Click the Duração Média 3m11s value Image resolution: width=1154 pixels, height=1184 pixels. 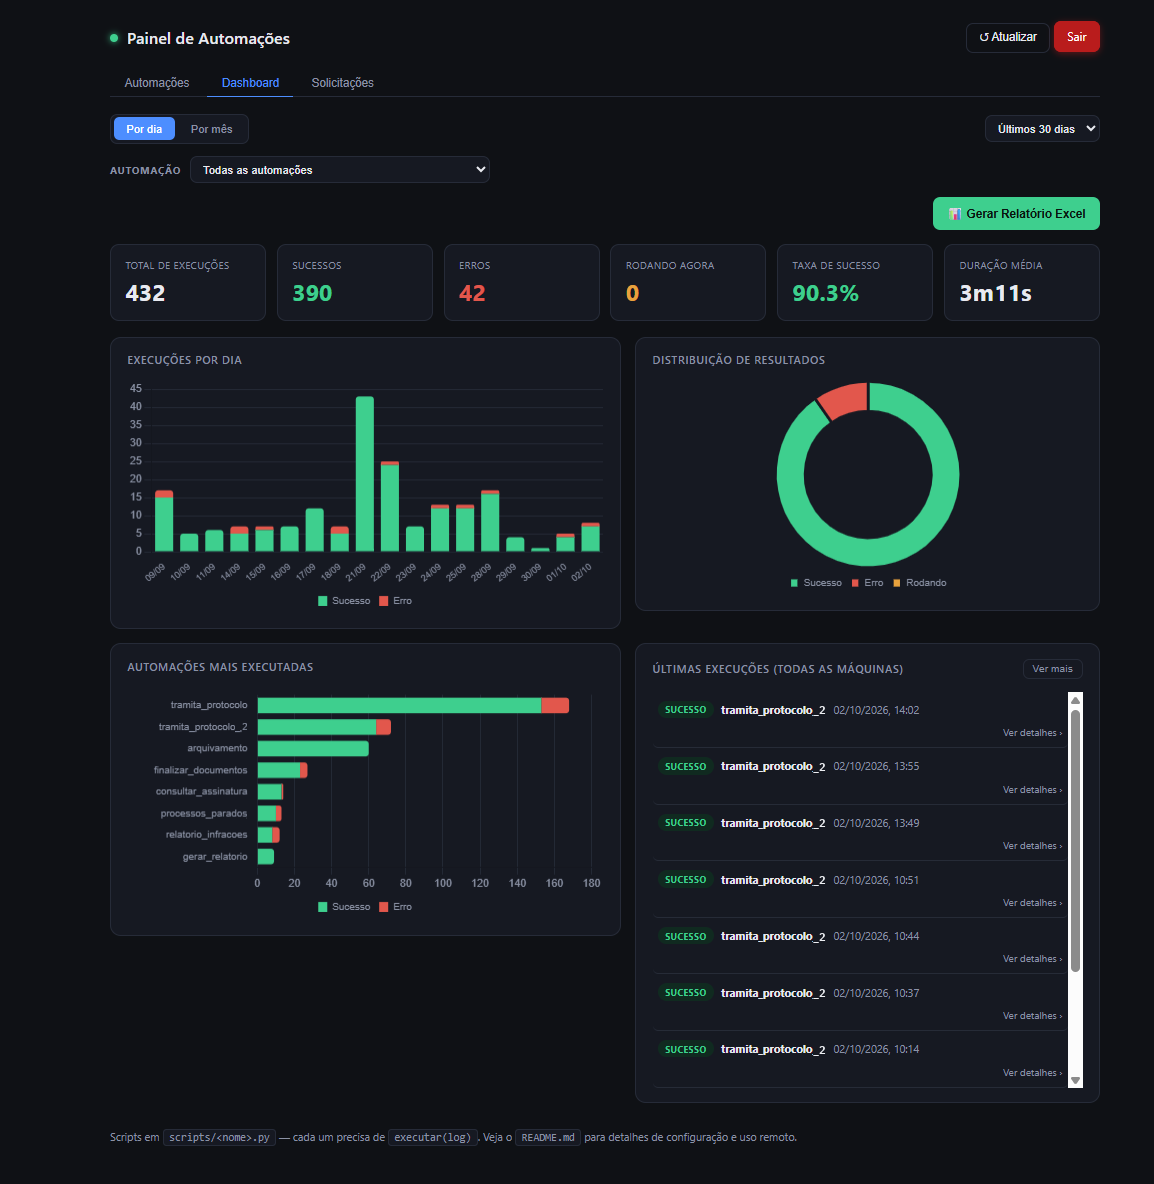click(995, 293)
